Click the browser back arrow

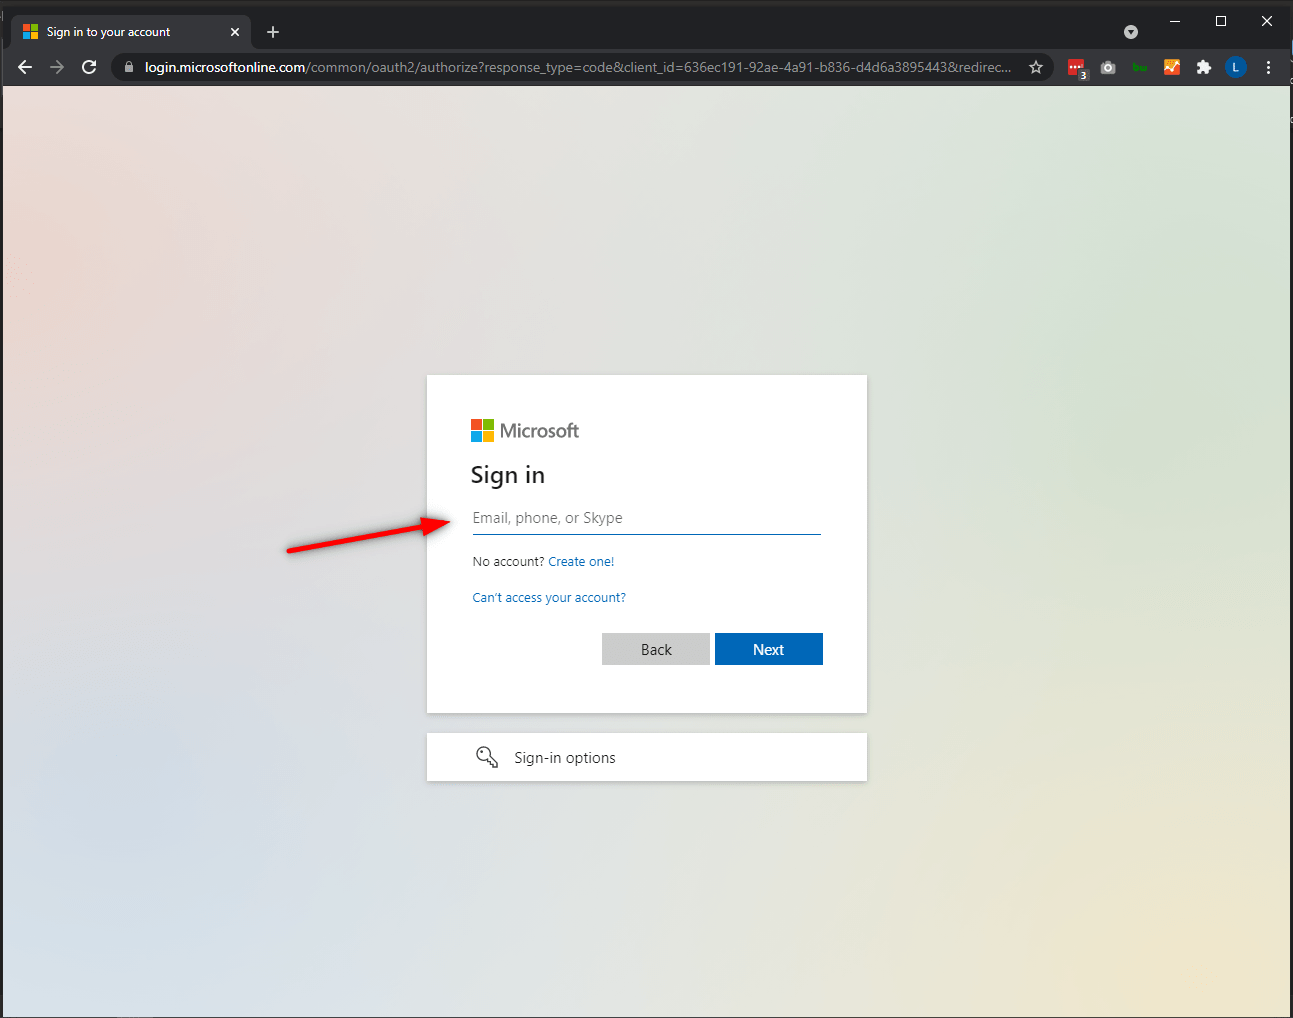pyautogui.click(x=25, y=67)
